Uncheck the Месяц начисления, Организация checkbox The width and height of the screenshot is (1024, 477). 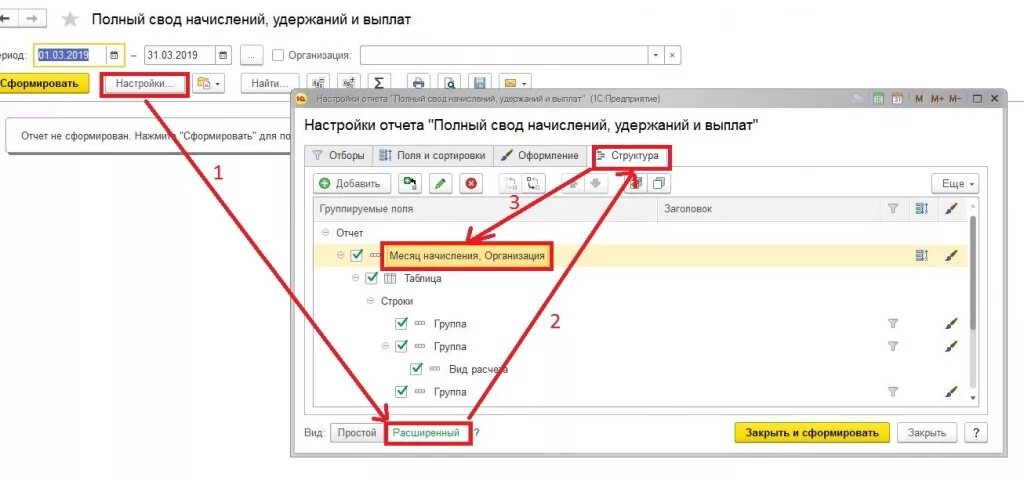point(357,255)
